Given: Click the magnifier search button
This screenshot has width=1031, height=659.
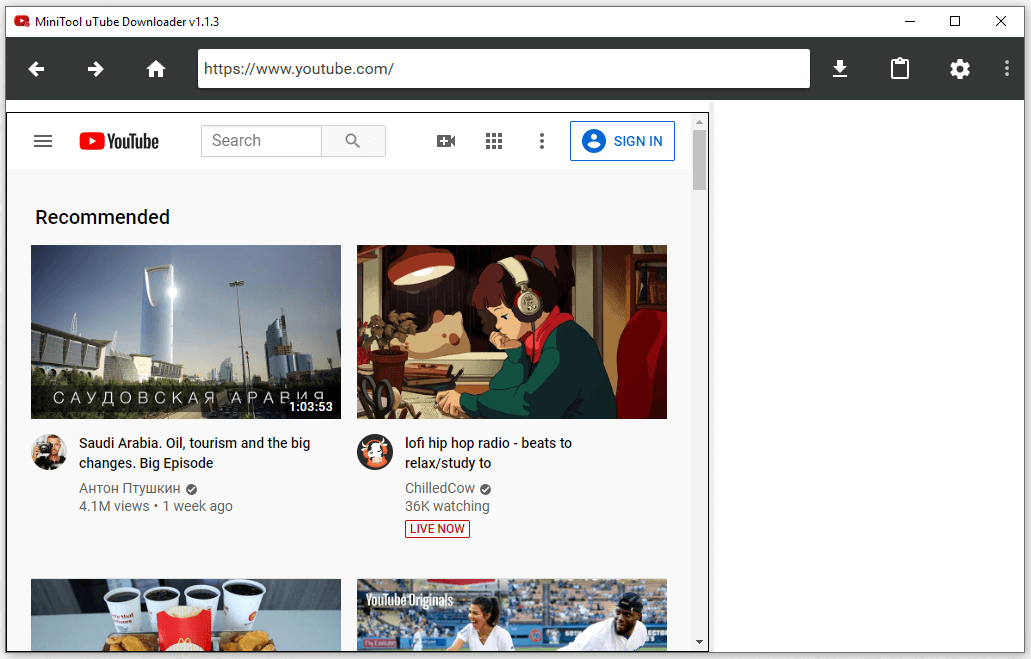Looking at the screenshot, I should click(353, 141).
